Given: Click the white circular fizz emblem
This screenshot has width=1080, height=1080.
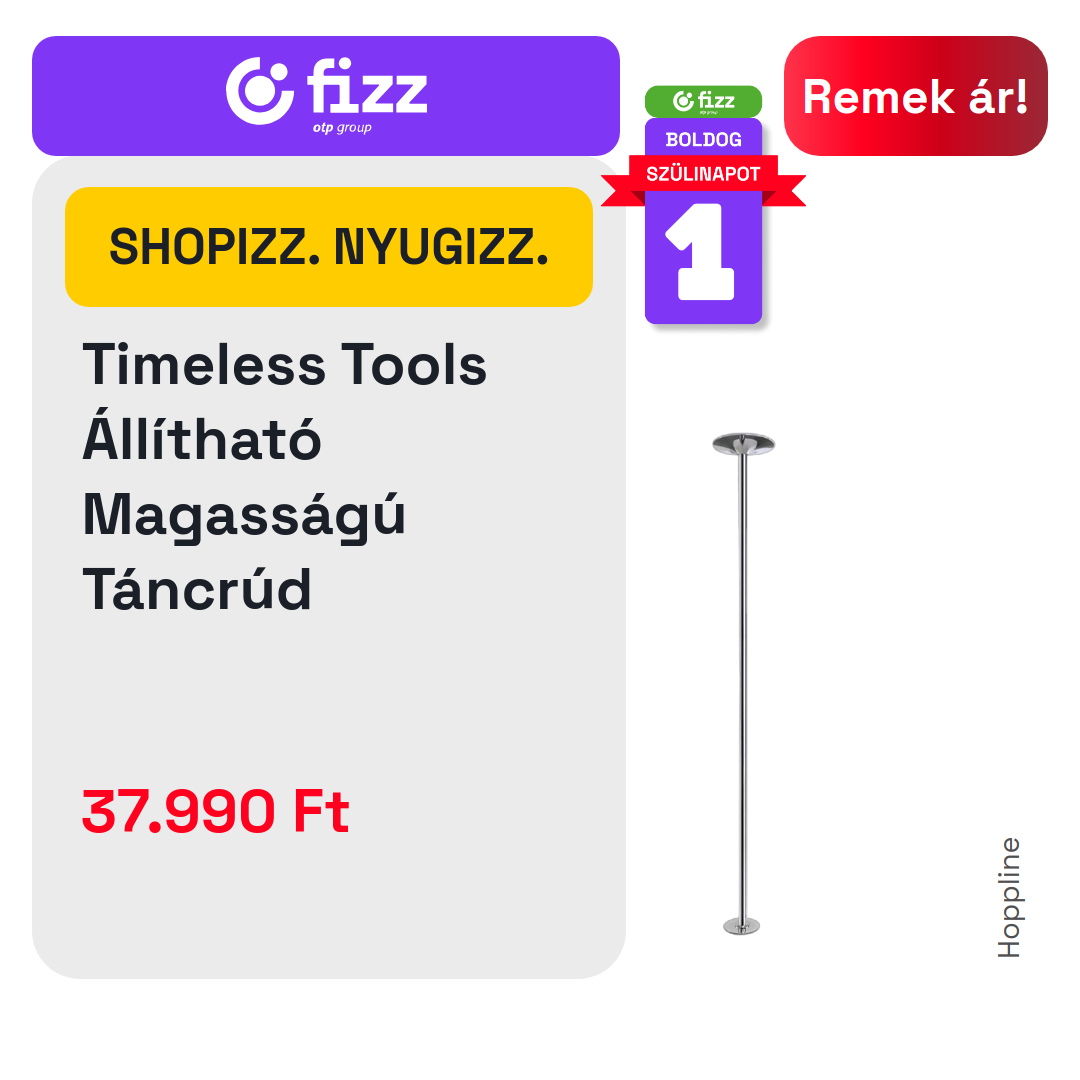Looking at the screenshot, I should (260, 91).
